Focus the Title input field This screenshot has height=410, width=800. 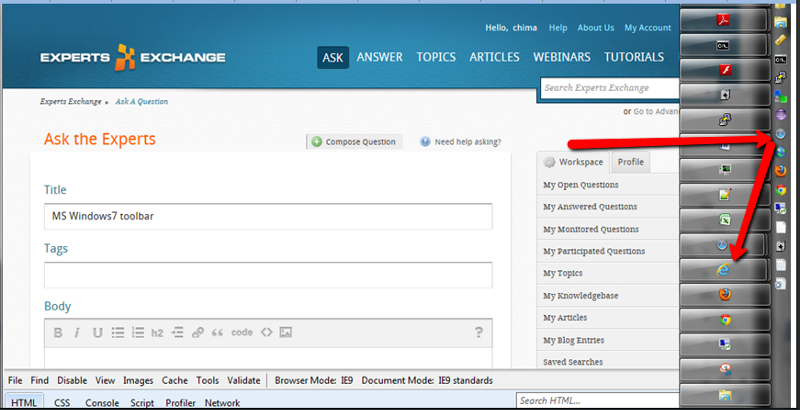tap(268, 216)
